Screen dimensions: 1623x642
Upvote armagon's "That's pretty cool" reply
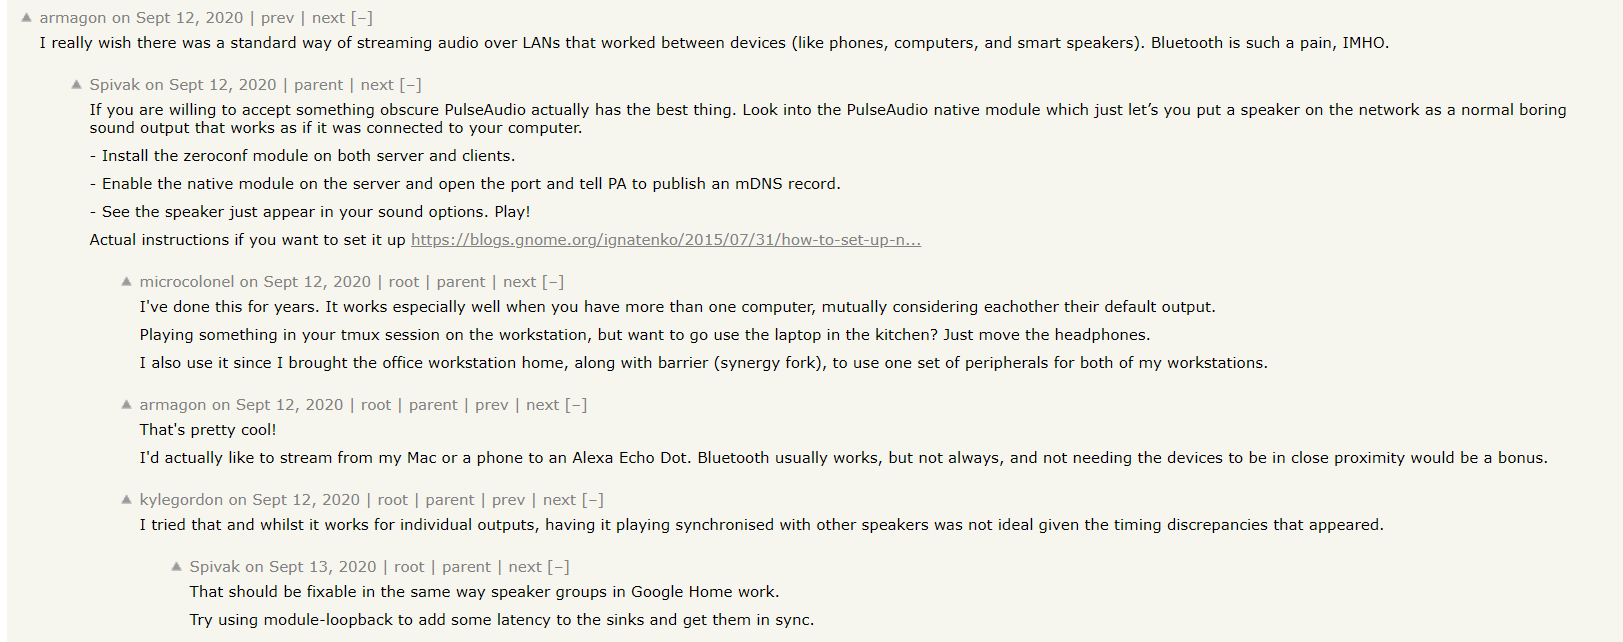126,405
